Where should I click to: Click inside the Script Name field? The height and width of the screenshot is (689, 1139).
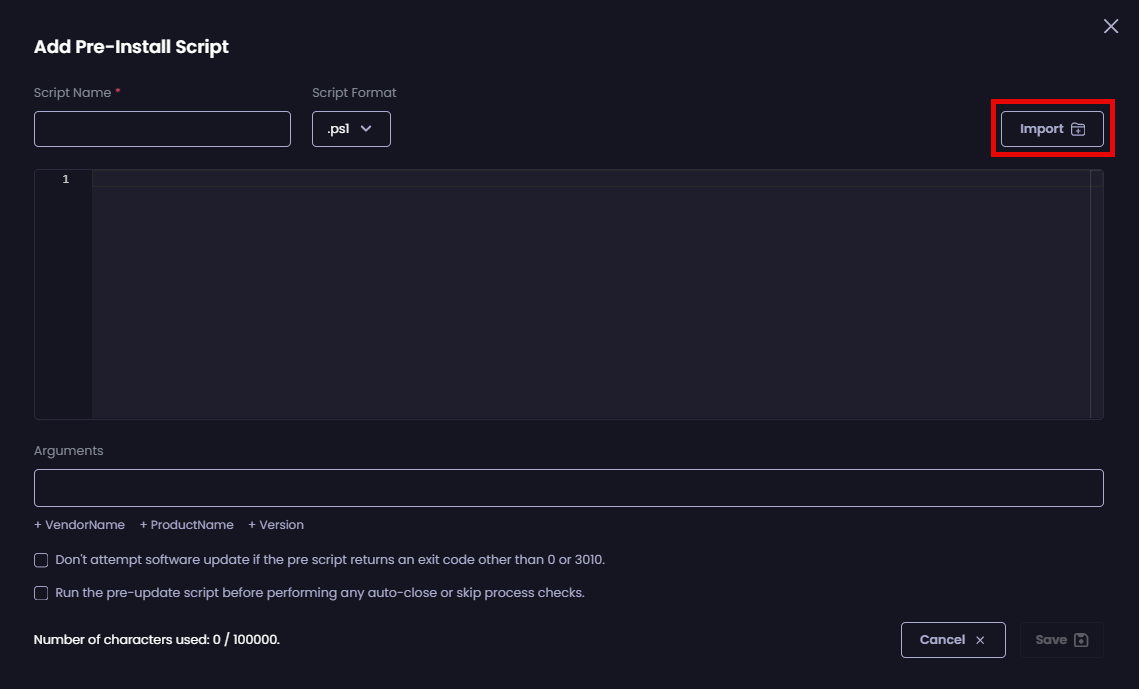(162, 128)
